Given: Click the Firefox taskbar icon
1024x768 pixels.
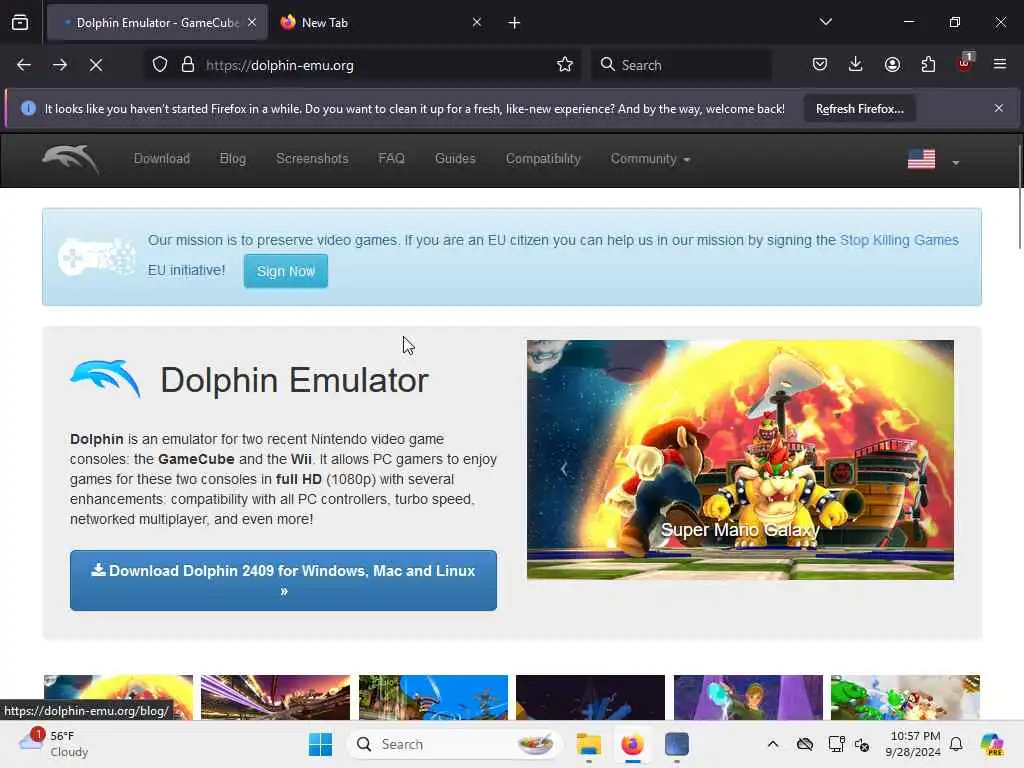Looking at the screenshot, I should tap(632, 744).
